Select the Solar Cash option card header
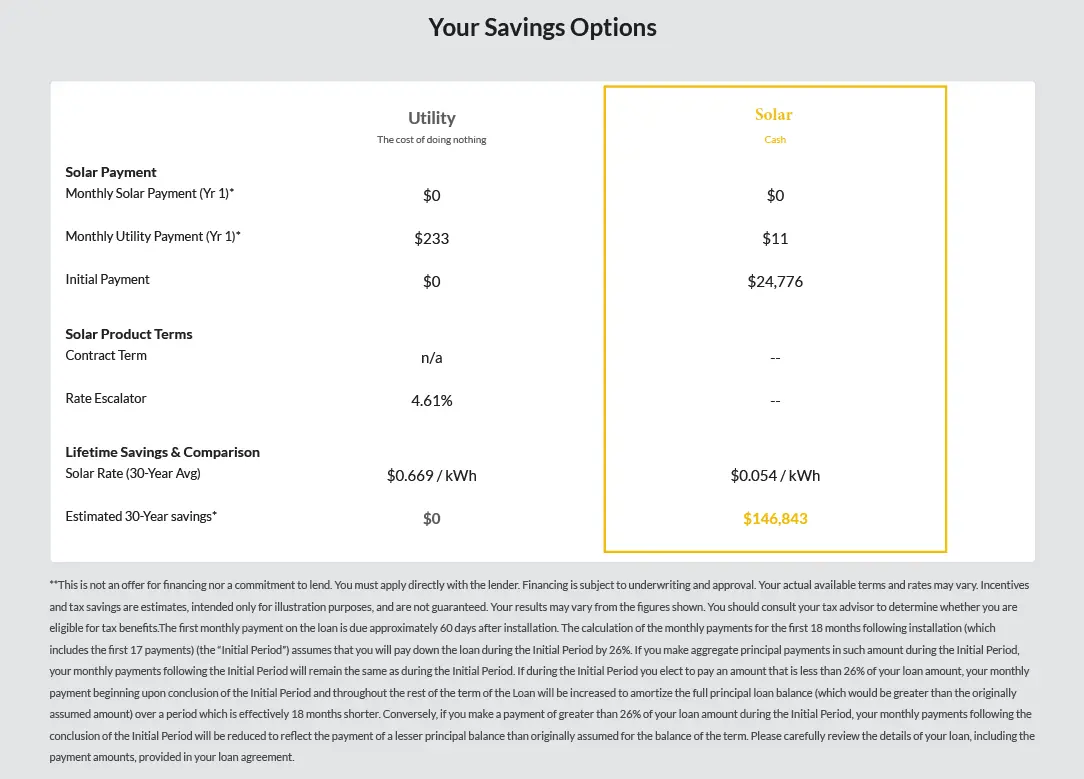Screen dimensions: 1084x779 click(x=774, y=115)
